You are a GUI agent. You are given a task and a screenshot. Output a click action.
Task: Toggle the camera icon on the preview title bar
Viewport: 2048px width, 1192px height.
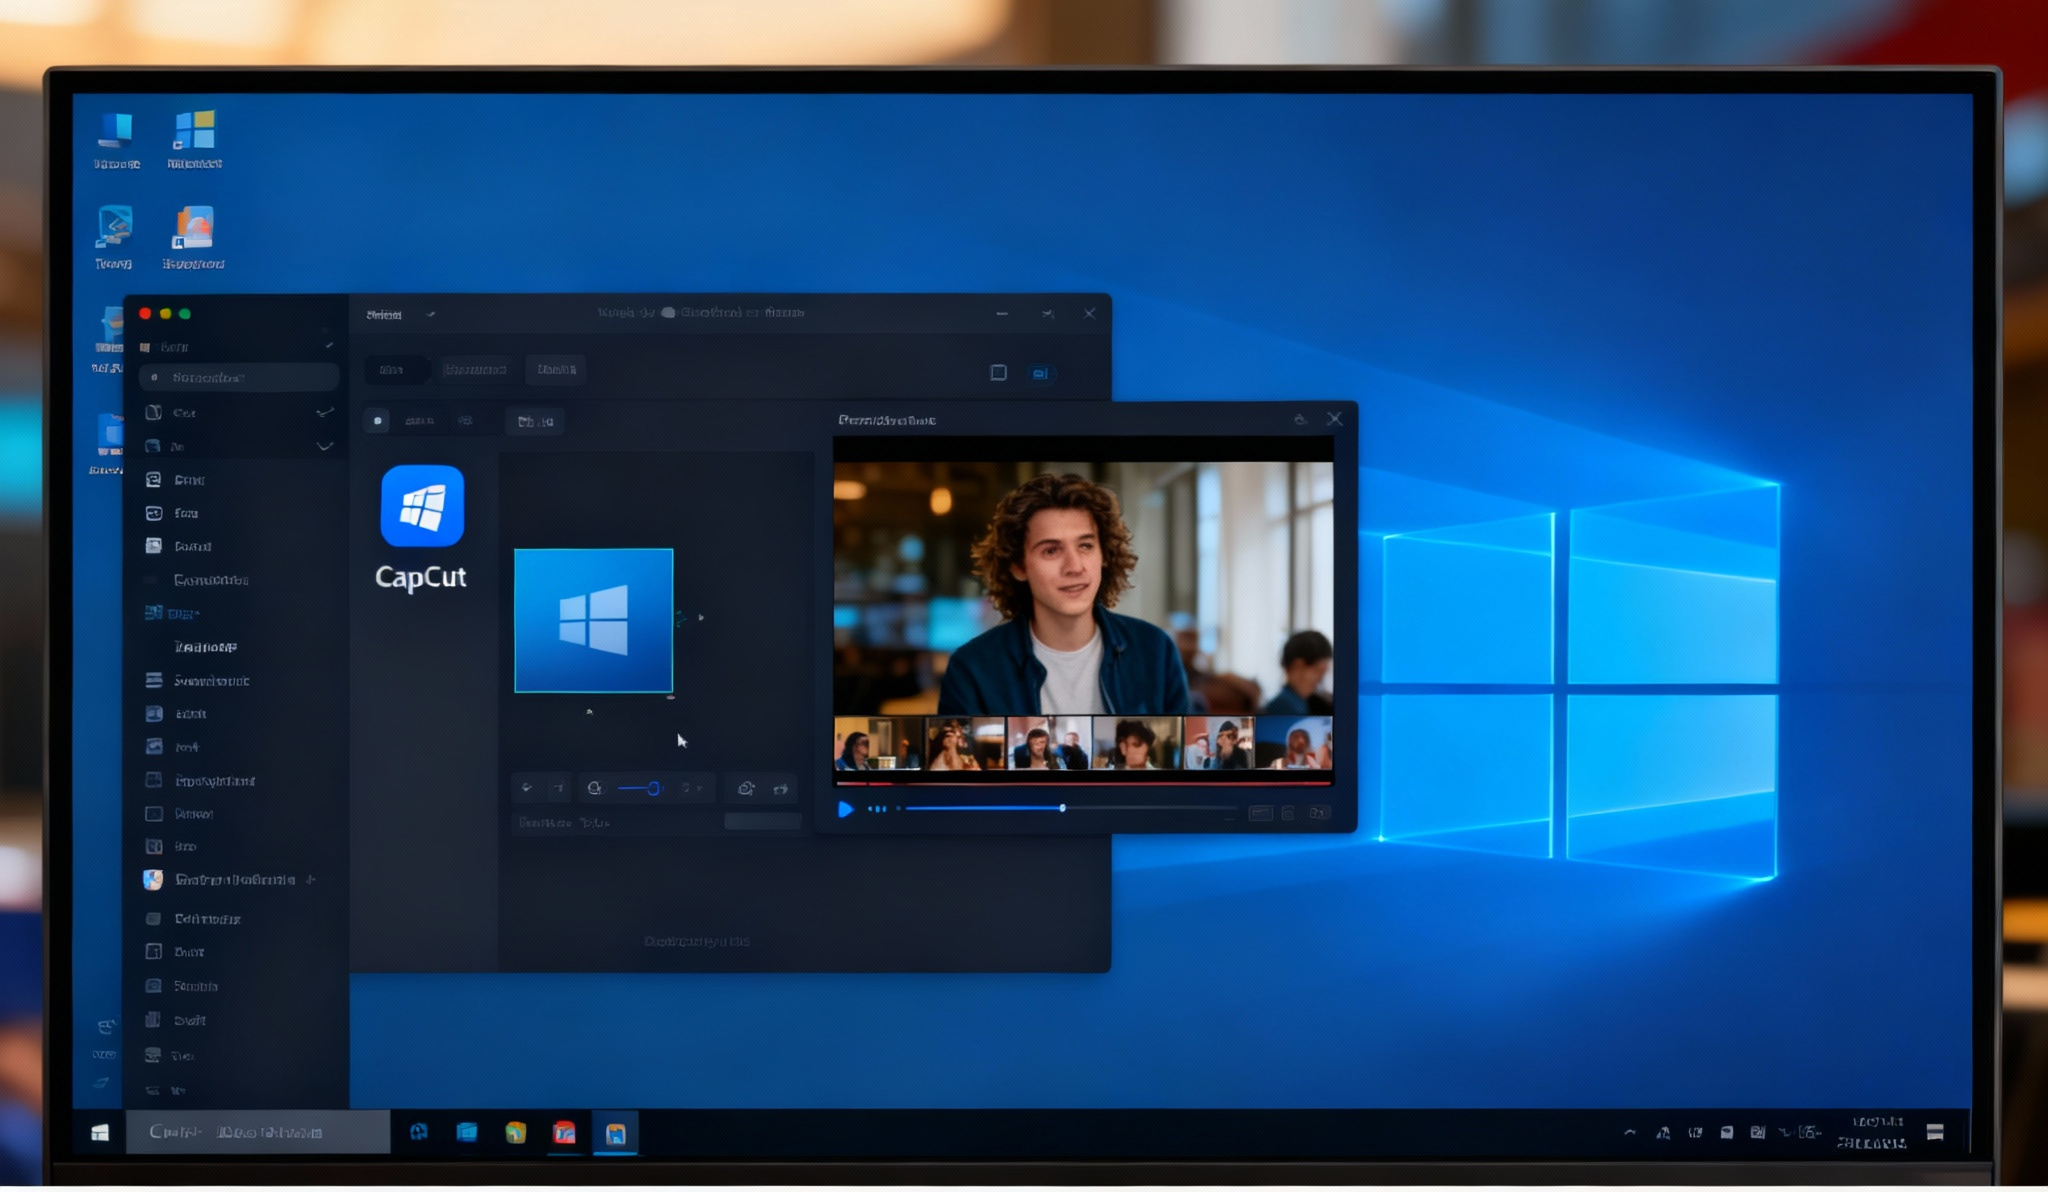1300,419
